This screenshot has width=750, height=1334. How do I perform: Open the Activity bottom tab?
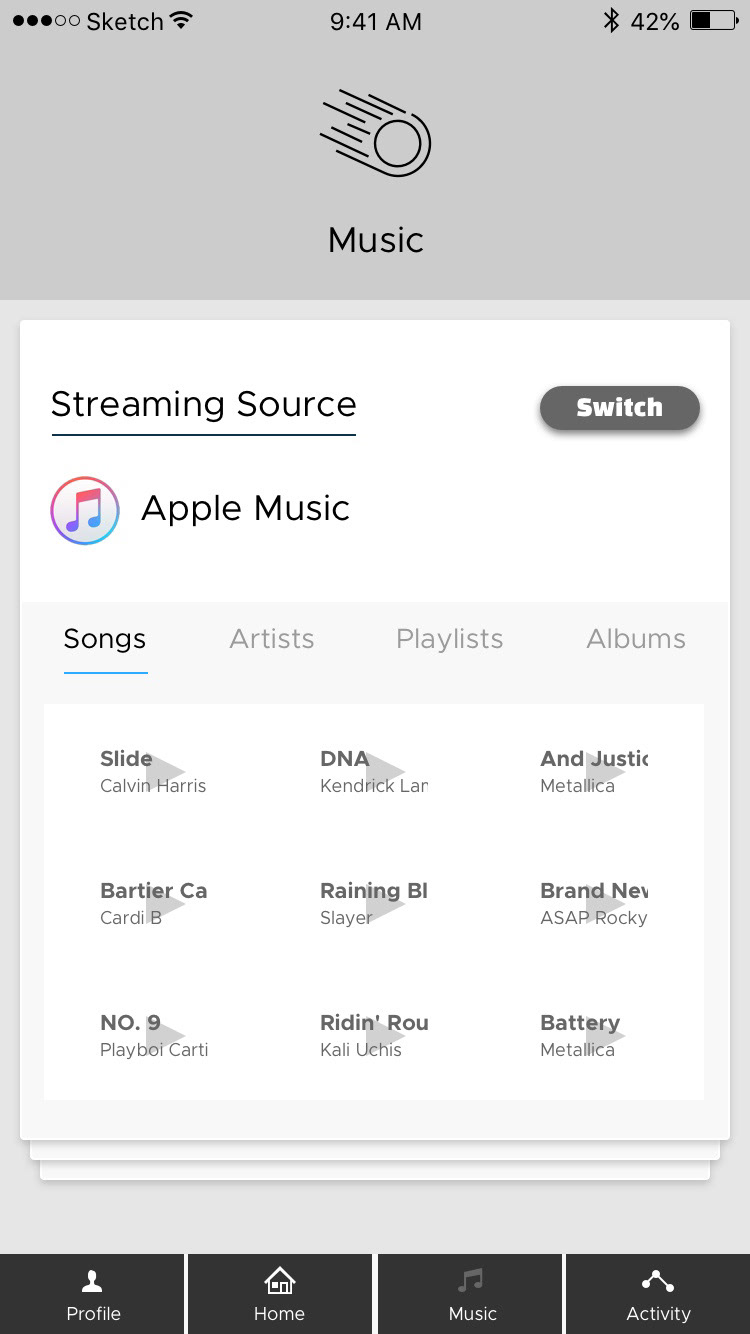(657, 1281)
